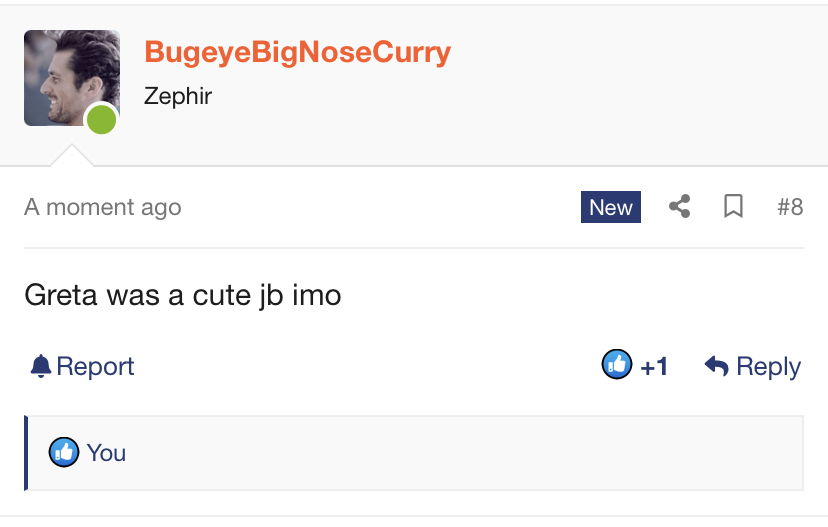Open the BugeyeBigNoseCurry username profile link
The width and height of the screenshot is (828, 527).
click(298, 52)
